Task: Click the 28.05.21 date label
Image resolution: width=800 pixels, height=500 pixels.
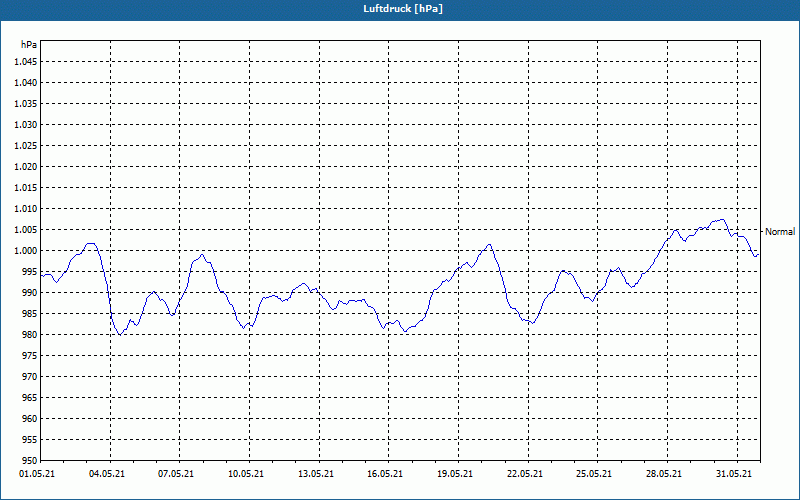Action: (x=663, y=474)
